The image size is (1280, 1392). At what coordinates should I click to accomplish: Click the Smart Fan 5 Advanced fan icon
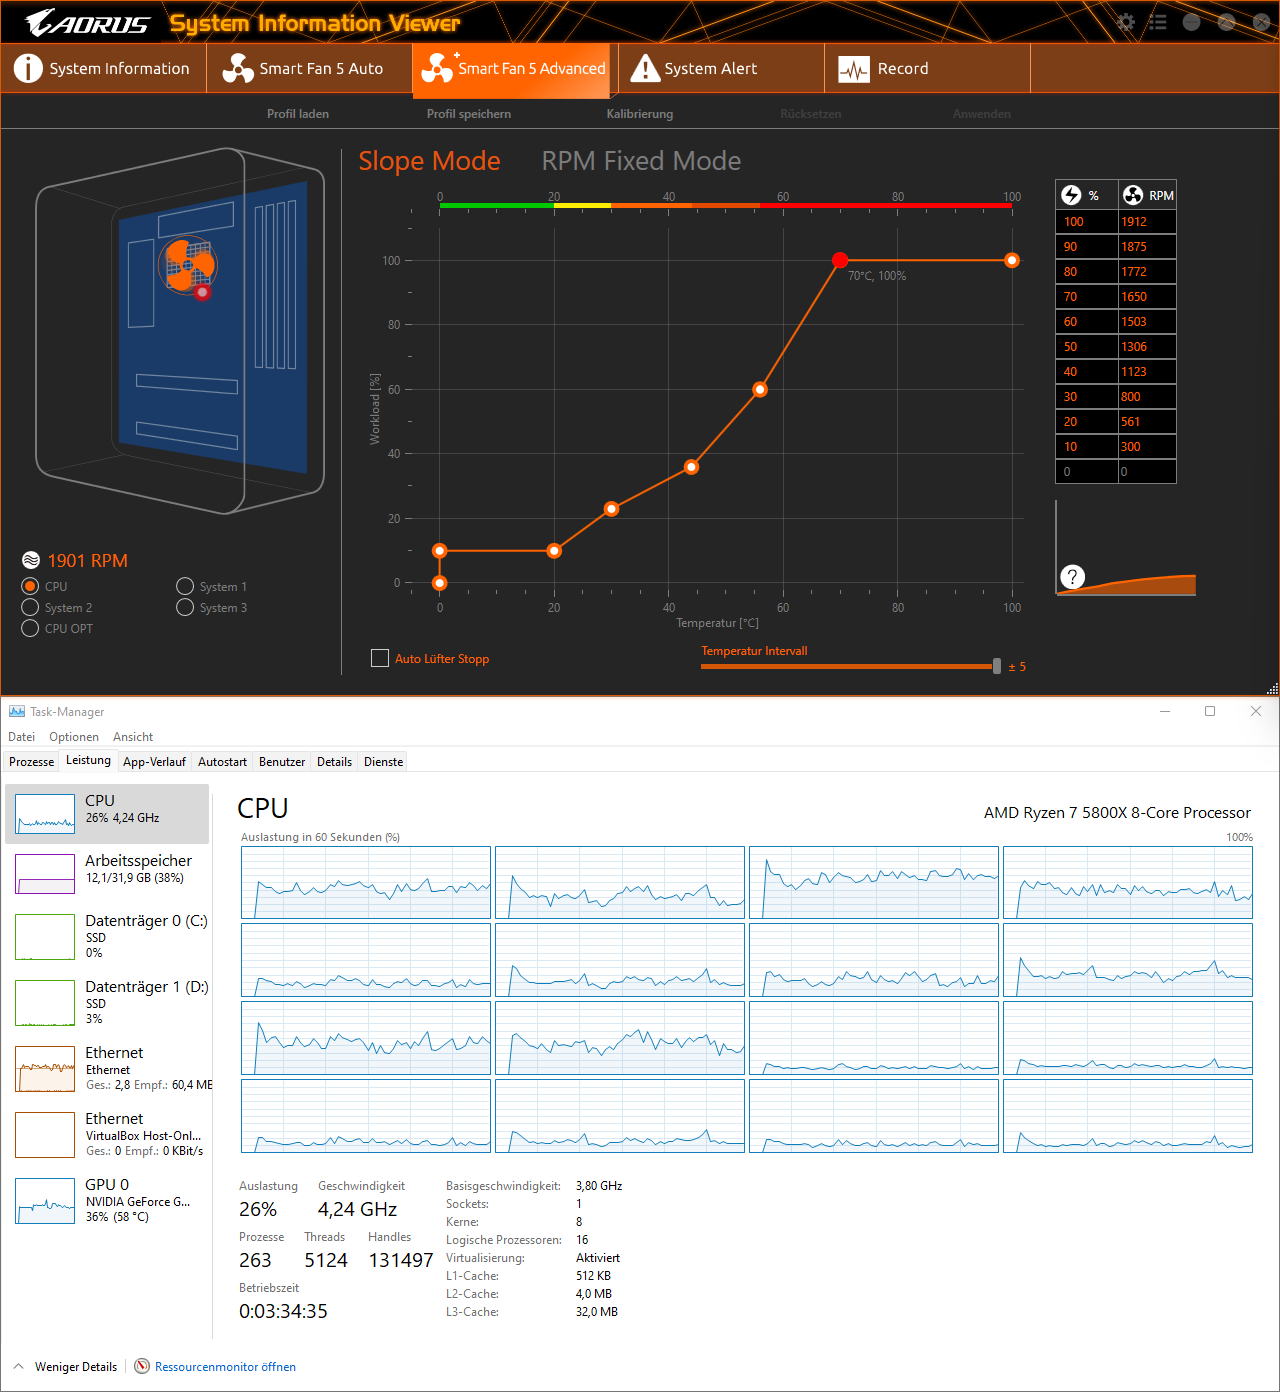(x=437, y=68)
